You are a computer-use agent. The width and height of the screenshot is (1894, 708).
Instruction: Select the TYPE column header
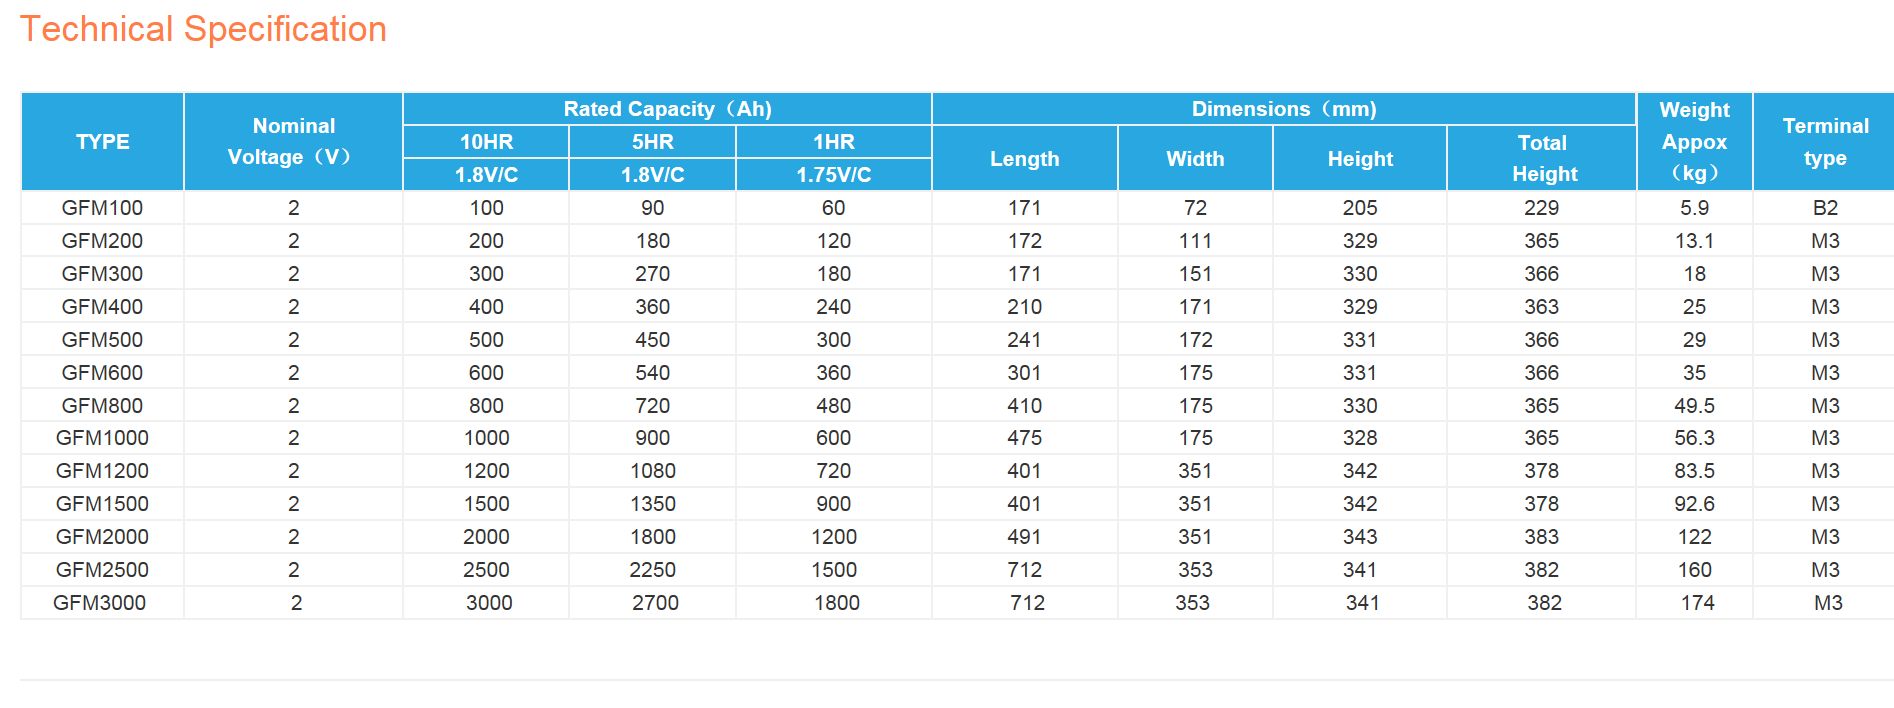(x=102, y=142)
